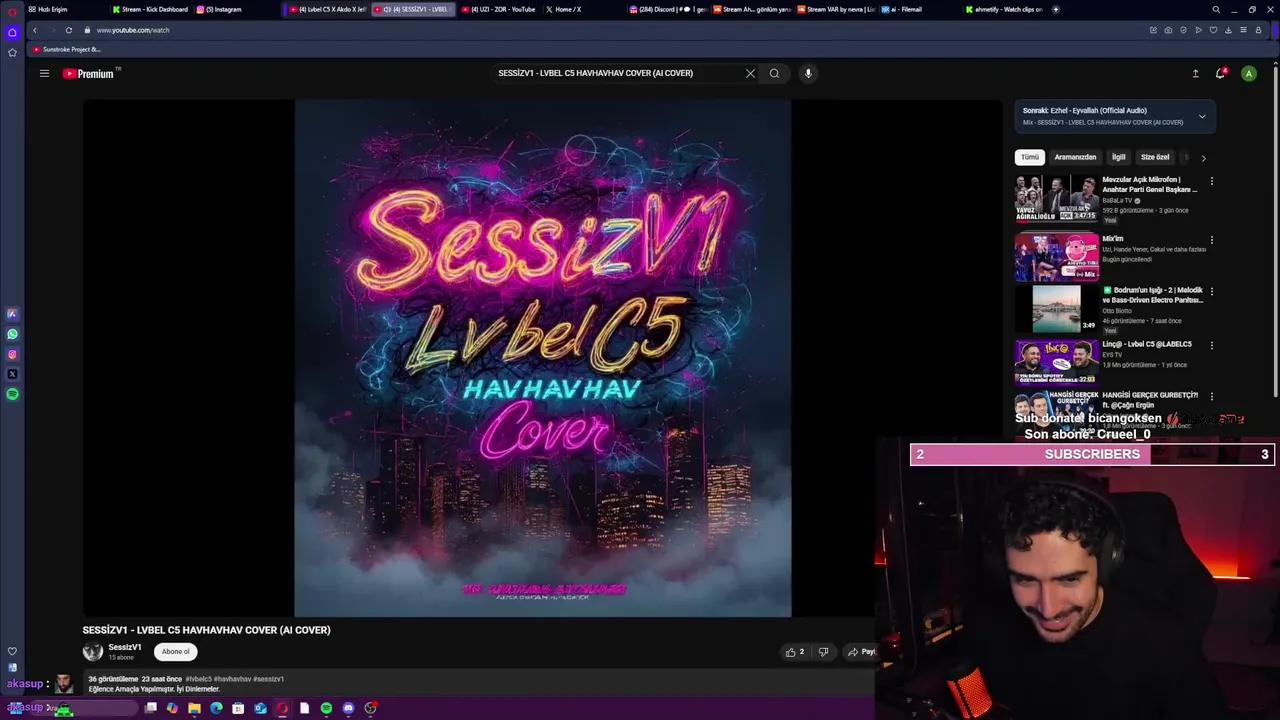
Task: Open Bodrum'un Işığı video title link
Action: [x=1152, y=295]
